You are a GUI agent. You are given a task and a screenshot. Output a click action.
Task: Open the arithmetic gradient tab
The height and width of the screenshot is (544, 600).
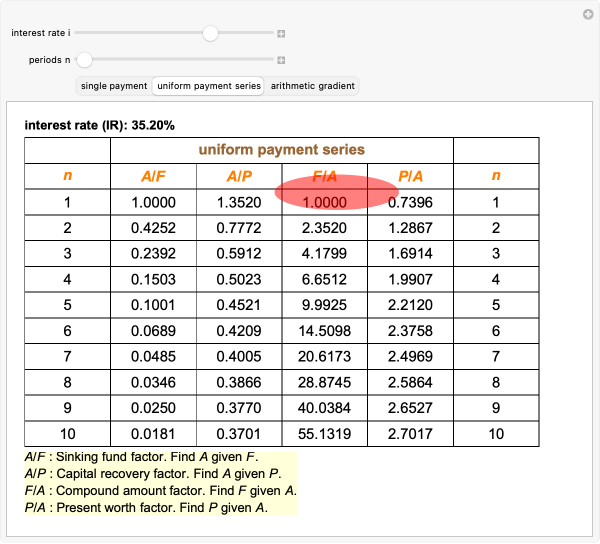312,86
